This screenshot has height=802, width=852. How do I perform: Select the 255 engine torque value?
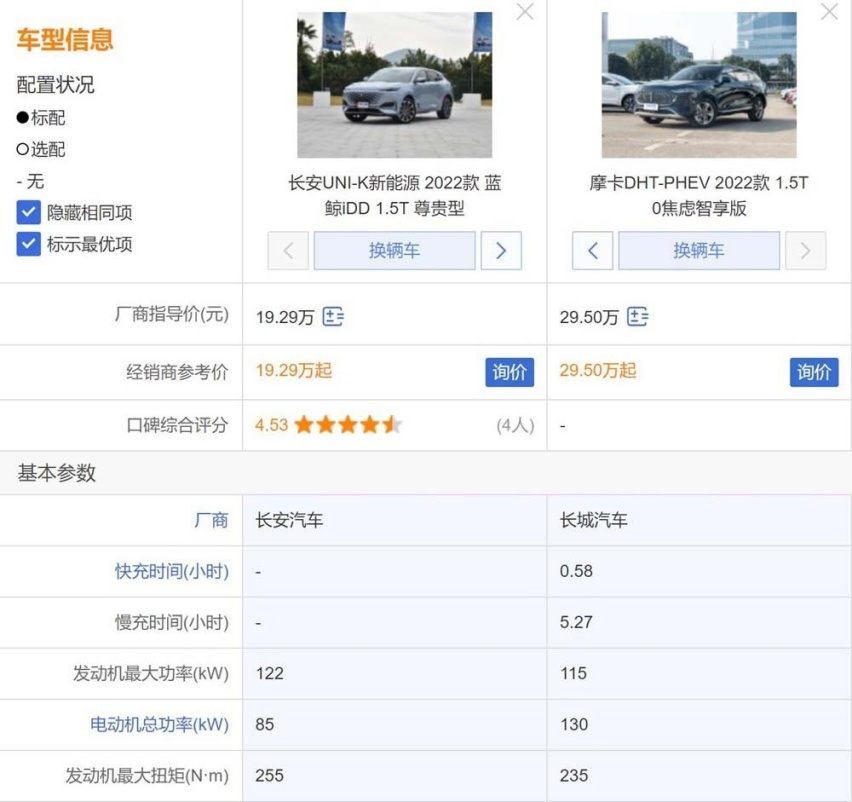pyautogui.click(x=270, y=776)
